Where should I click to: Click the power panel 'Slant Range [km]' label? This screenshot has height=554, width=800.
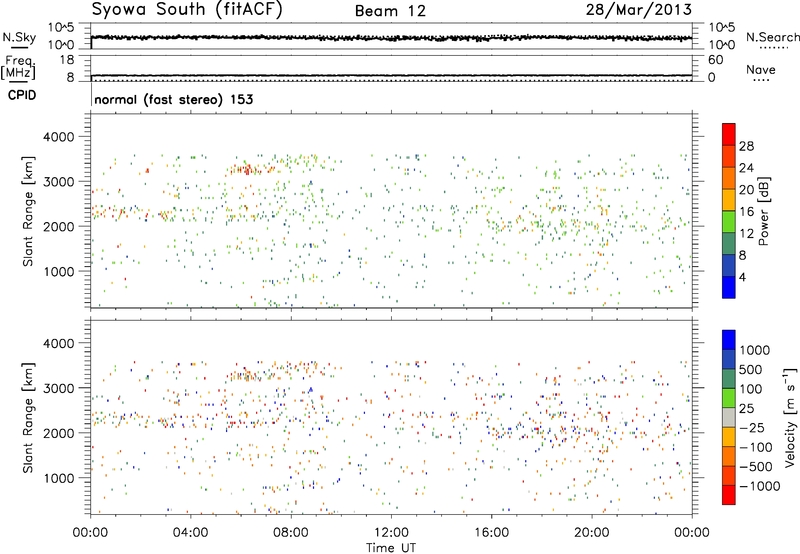[x=28, y=211]
